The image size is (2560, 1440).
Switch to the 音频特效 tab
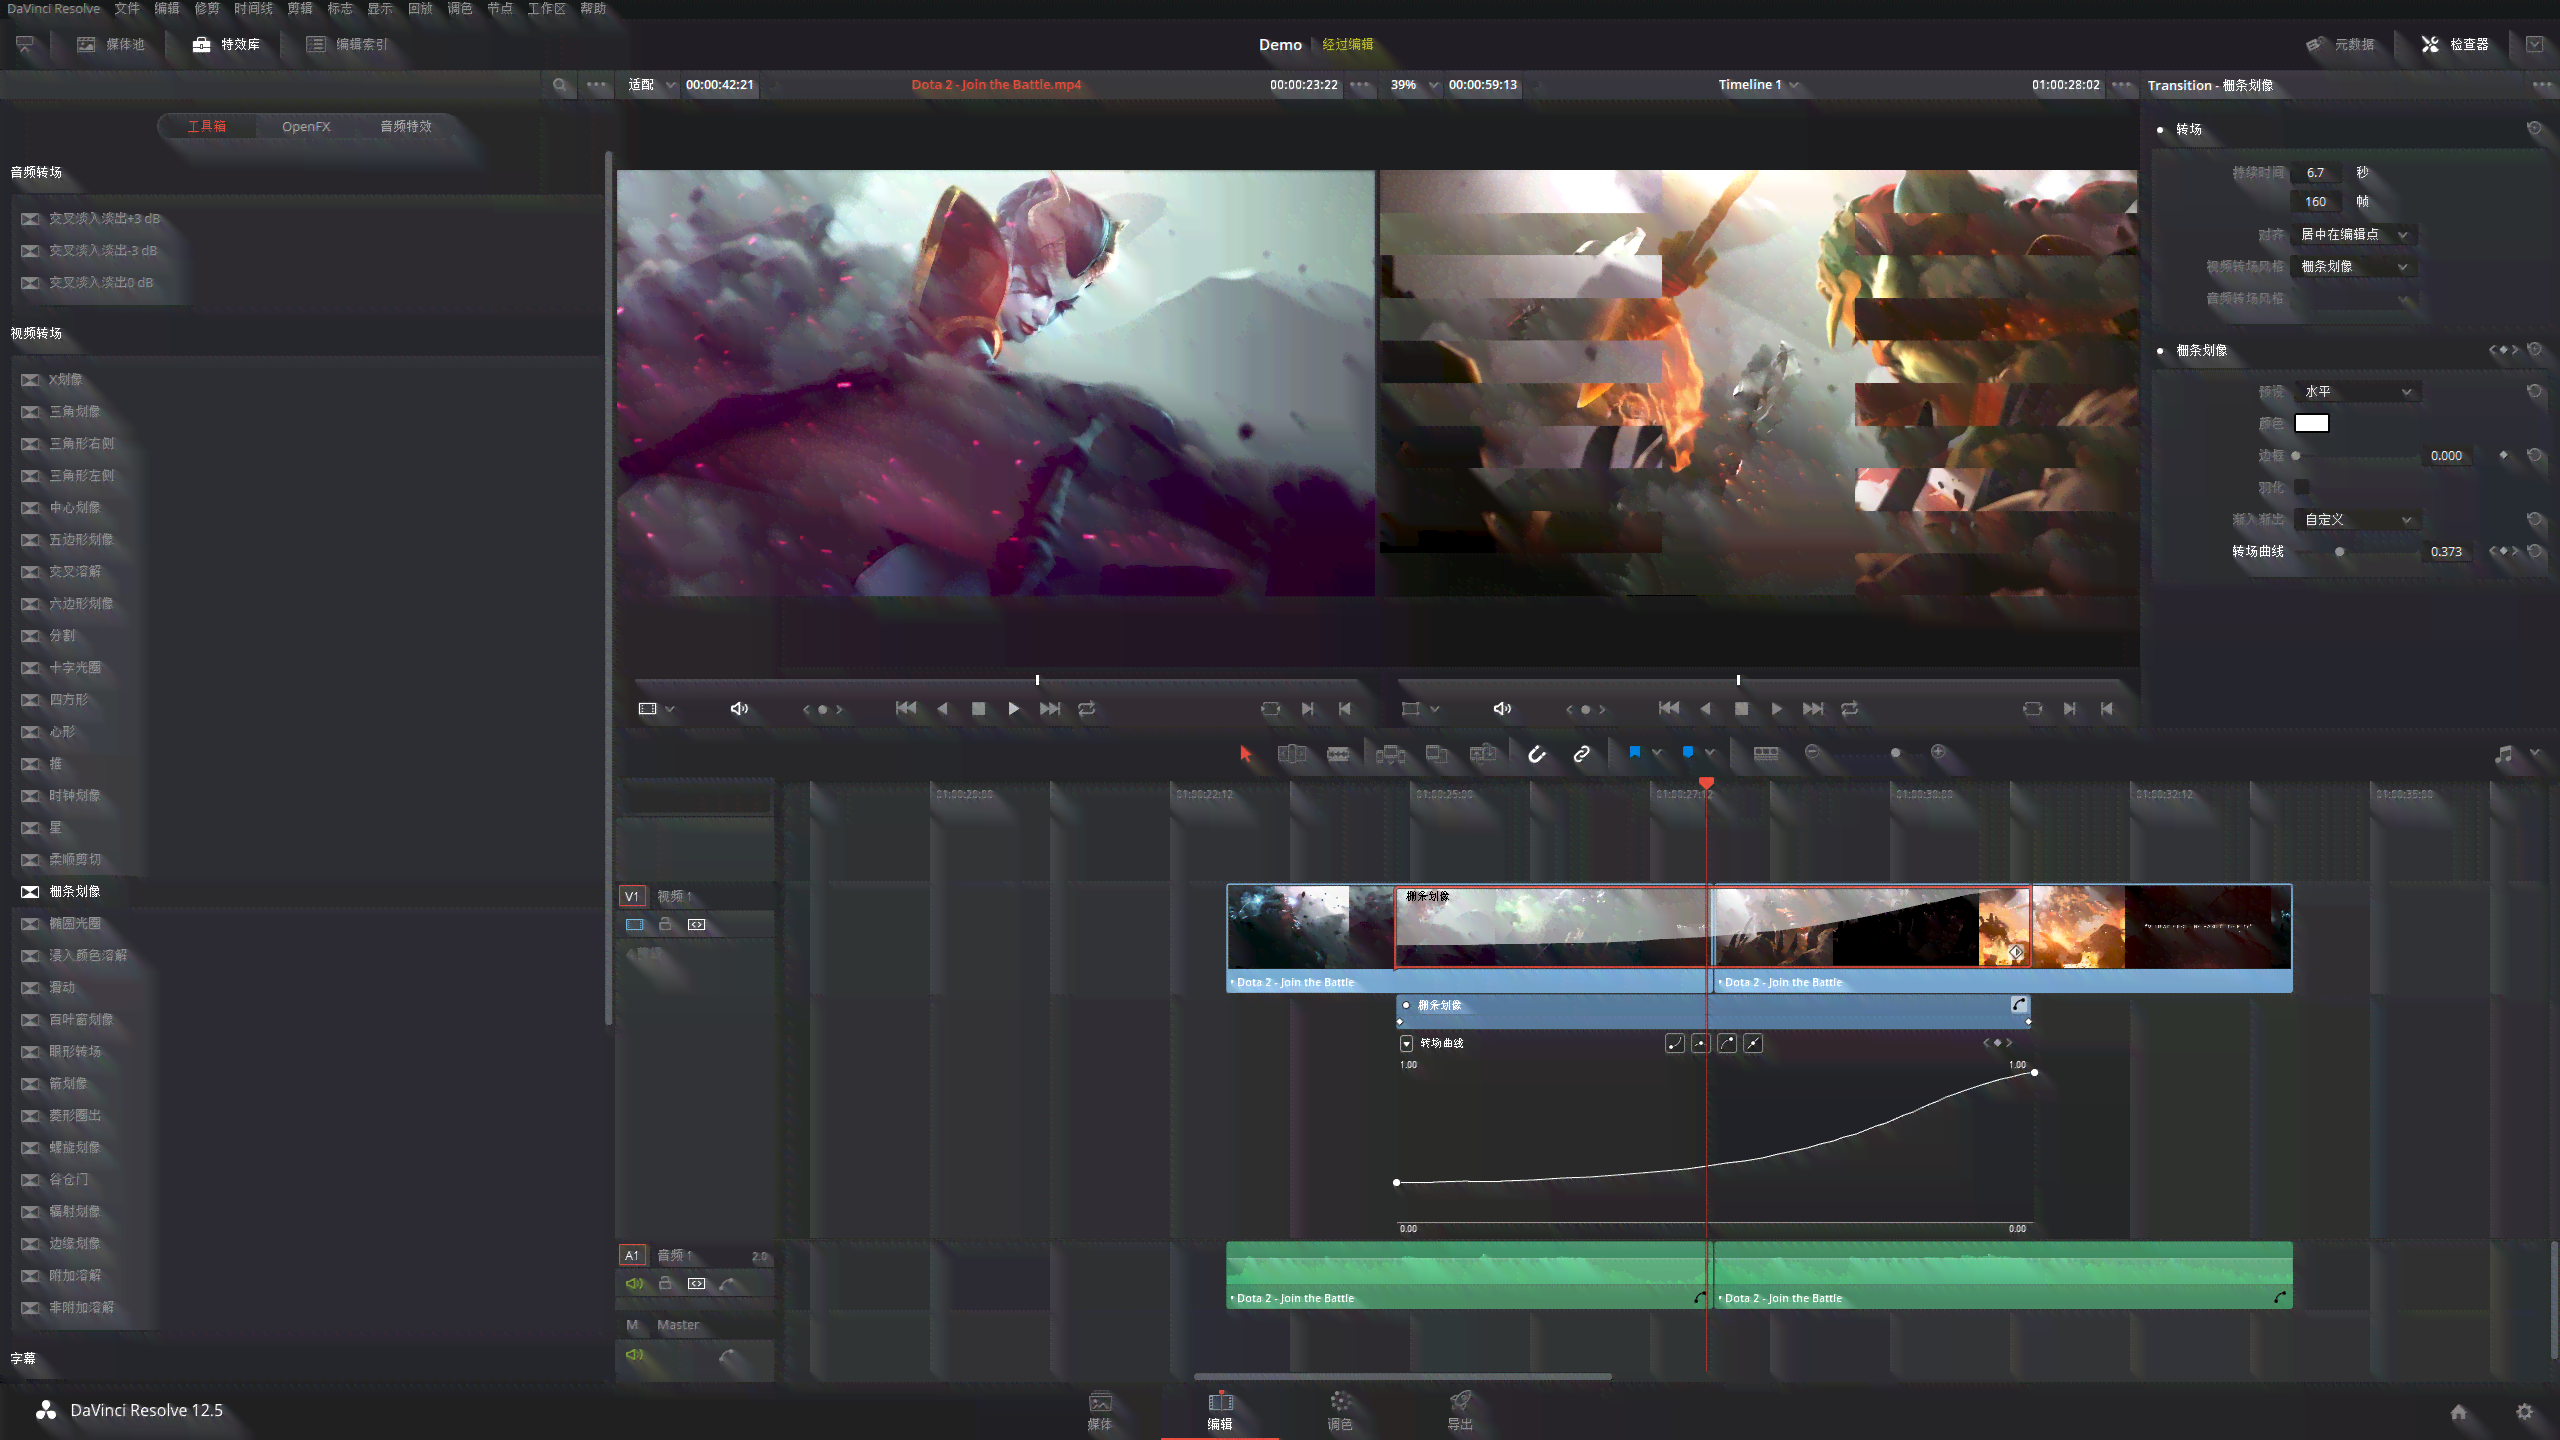click(x=406, y=126)
